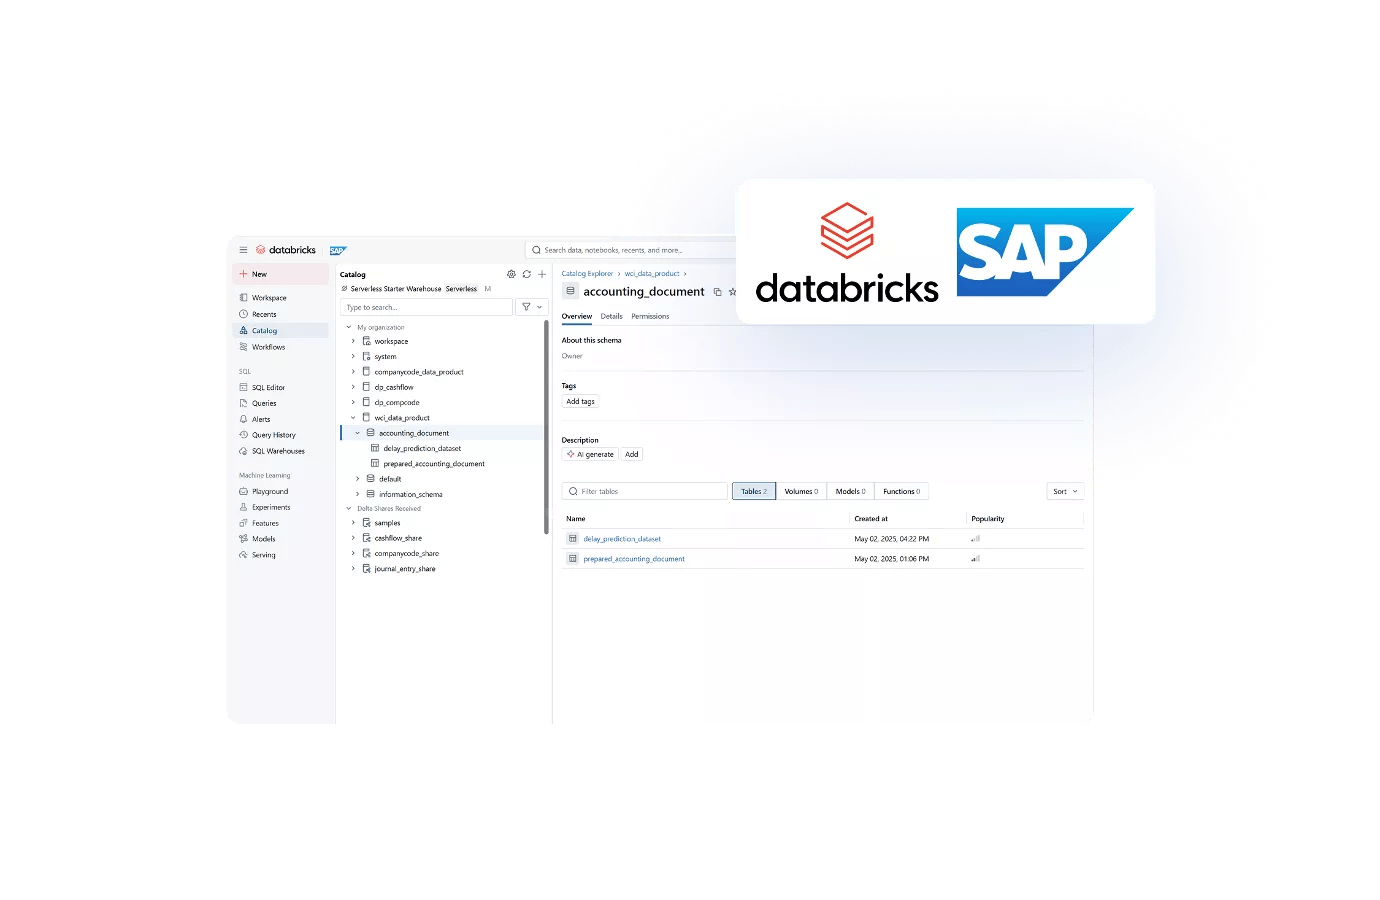This screenshot has height=900, width=1380.
Task: Expand the dp_cashflow catalog
Action: tap(353, 387)
